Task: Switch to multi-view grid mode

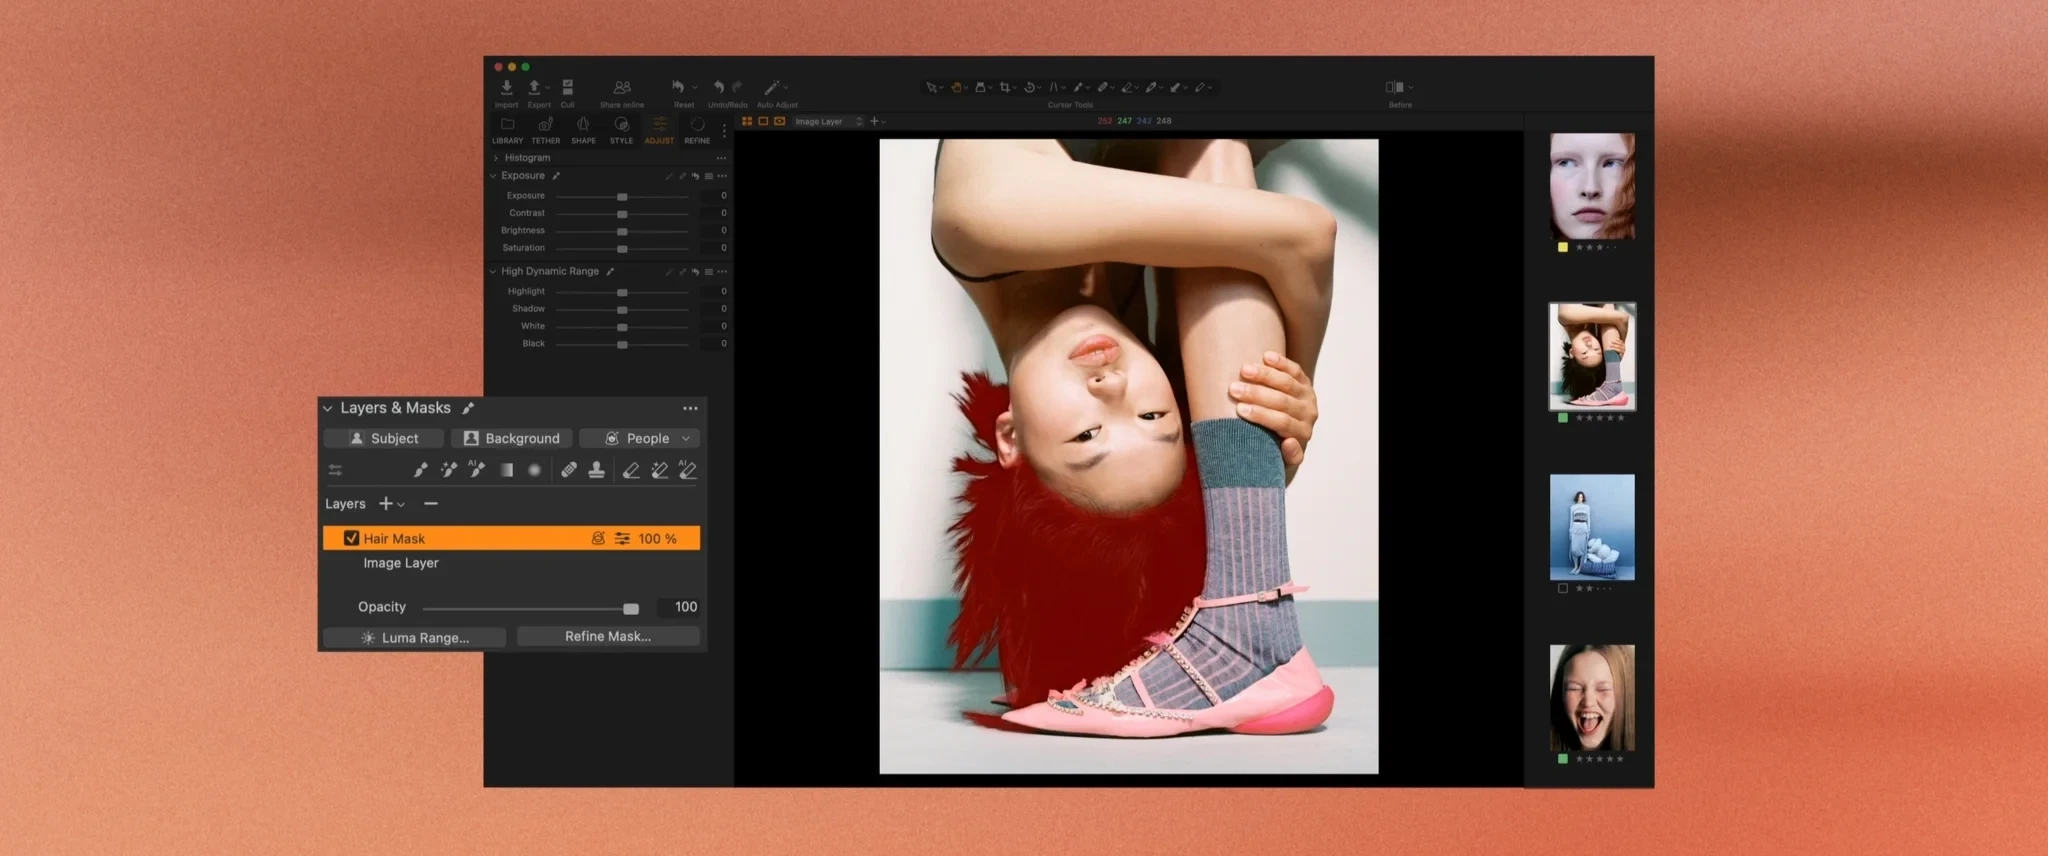Action: pyautogui.click(x=747, y=121)
